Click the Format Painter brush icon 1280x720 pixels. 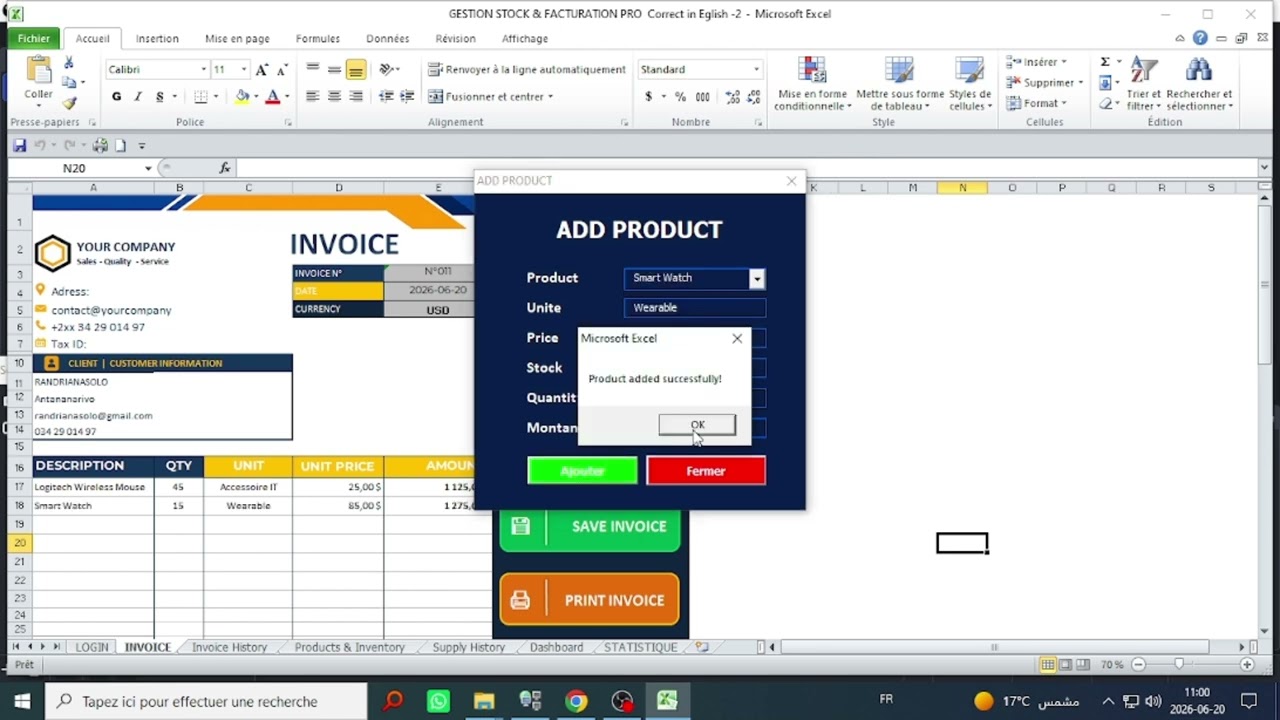(x=69, y=103)
